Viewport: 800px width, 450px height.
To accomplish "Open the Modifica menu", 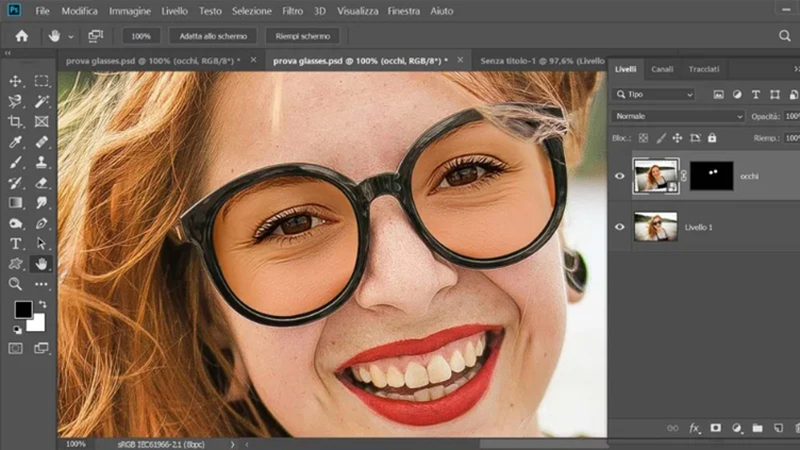I will [80, 11].
